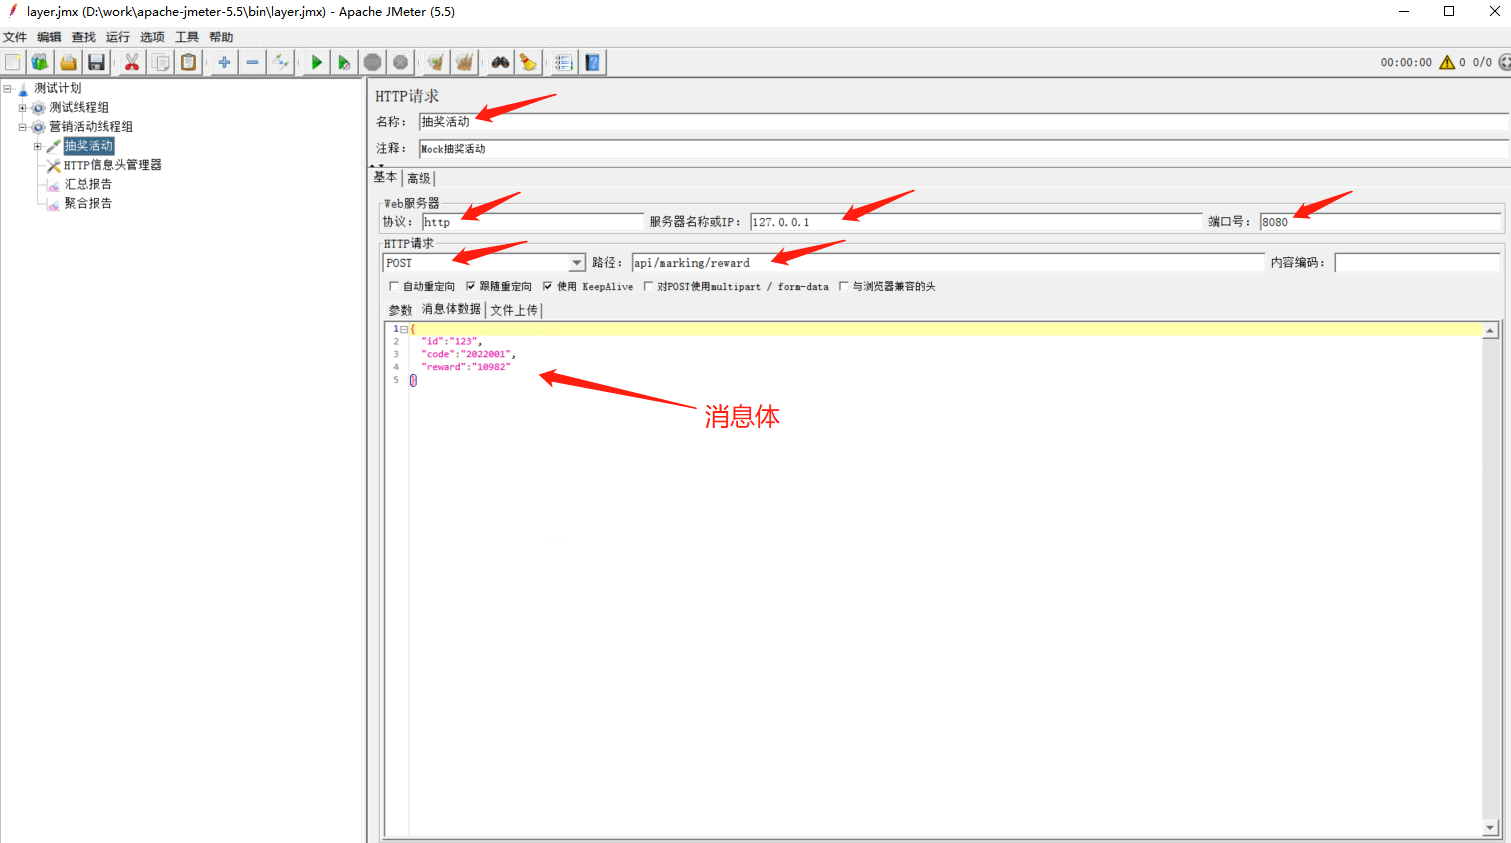Select HTTP信息头管理器 tree item
This screenshot has height=843, width=1511.
click(113, 165)
